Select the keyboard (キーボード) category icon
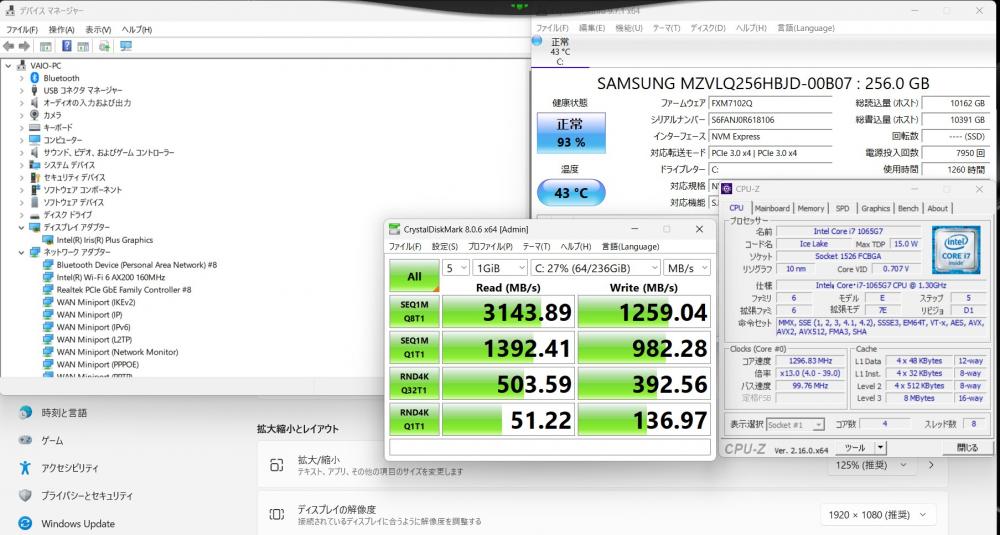 point(34,128)
